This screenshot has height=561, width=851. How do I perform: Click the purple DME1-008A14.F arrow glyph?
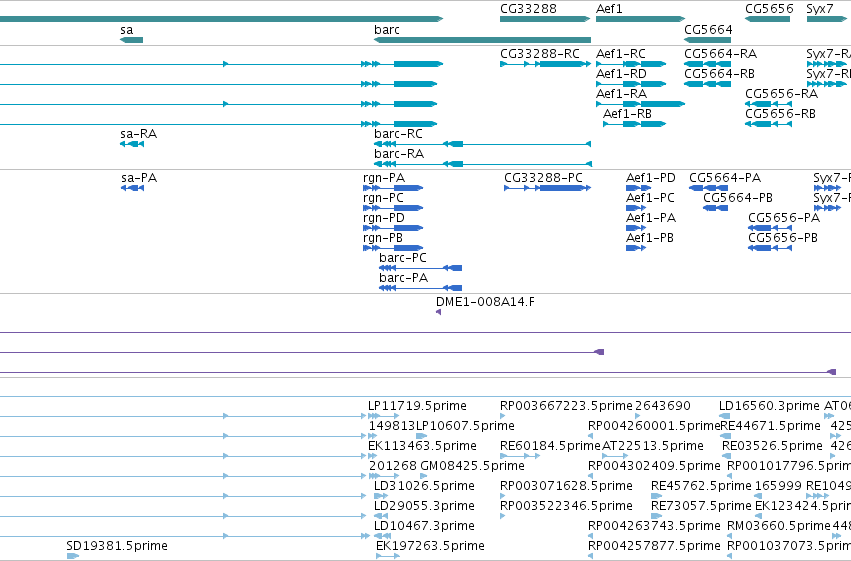click(x=439, y=312)
